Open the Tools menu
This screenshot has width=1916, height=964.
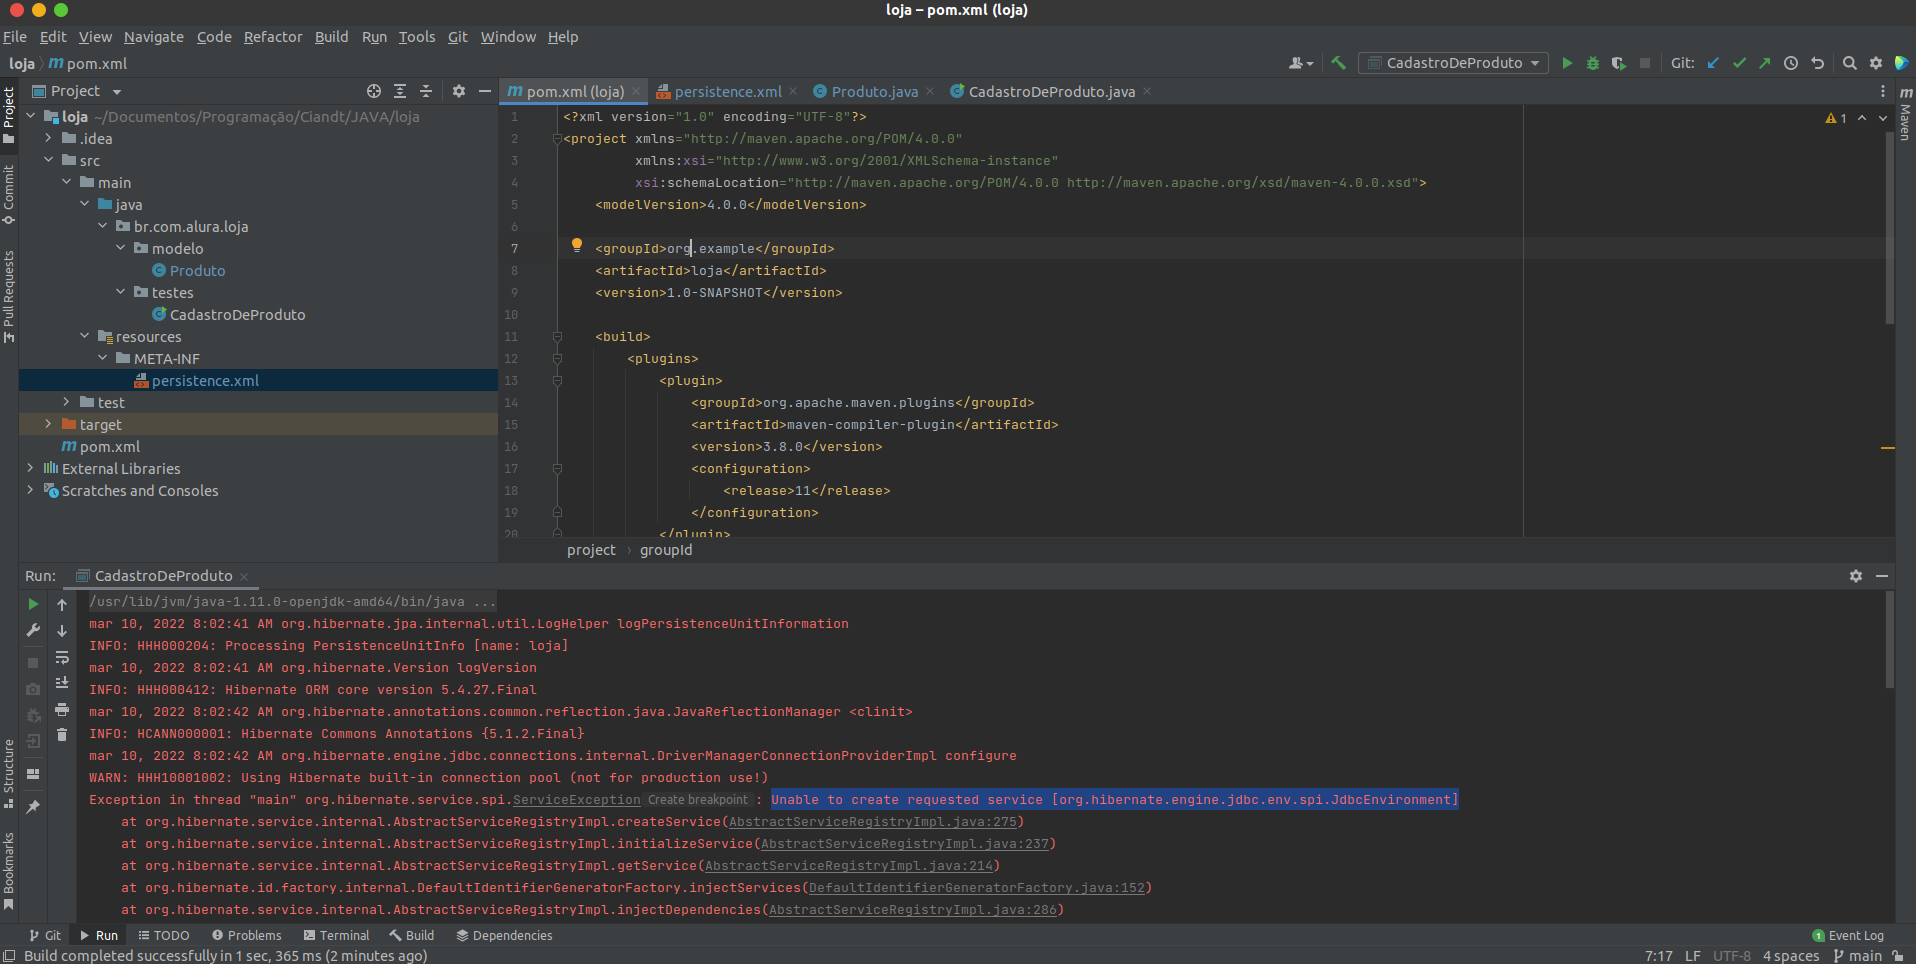(417, 37)
